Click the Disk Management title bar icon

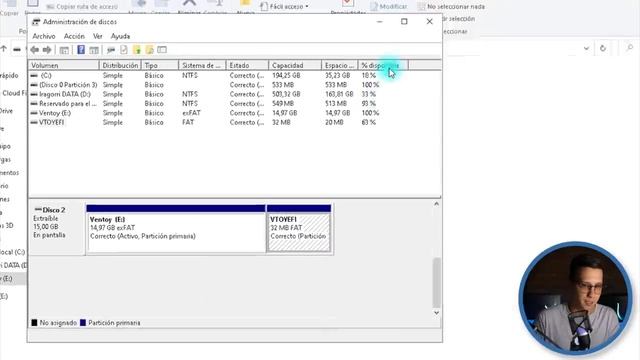tap(36, 22)
